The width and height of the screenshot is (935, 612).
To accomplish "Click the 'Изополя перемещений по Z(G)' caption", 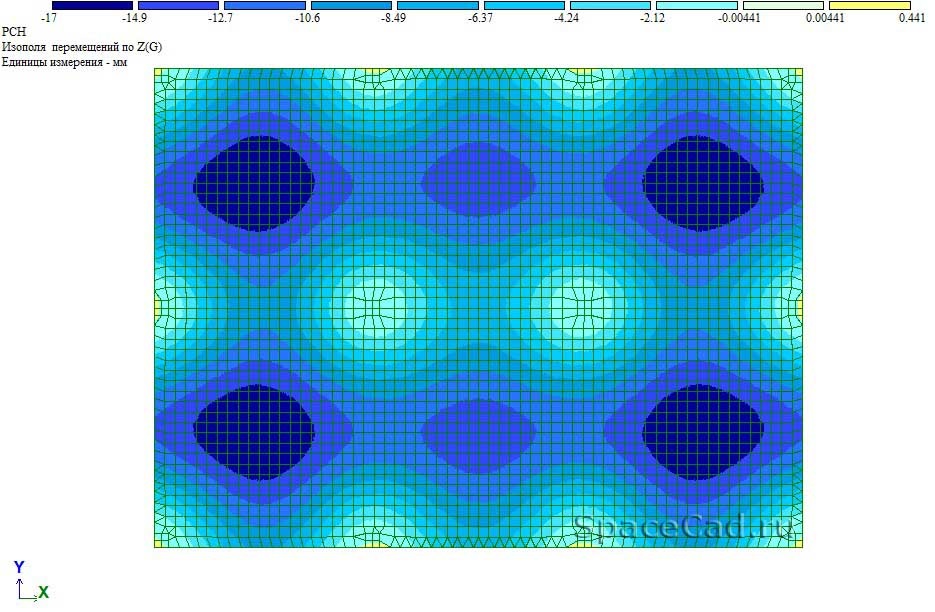I will 82,47.
